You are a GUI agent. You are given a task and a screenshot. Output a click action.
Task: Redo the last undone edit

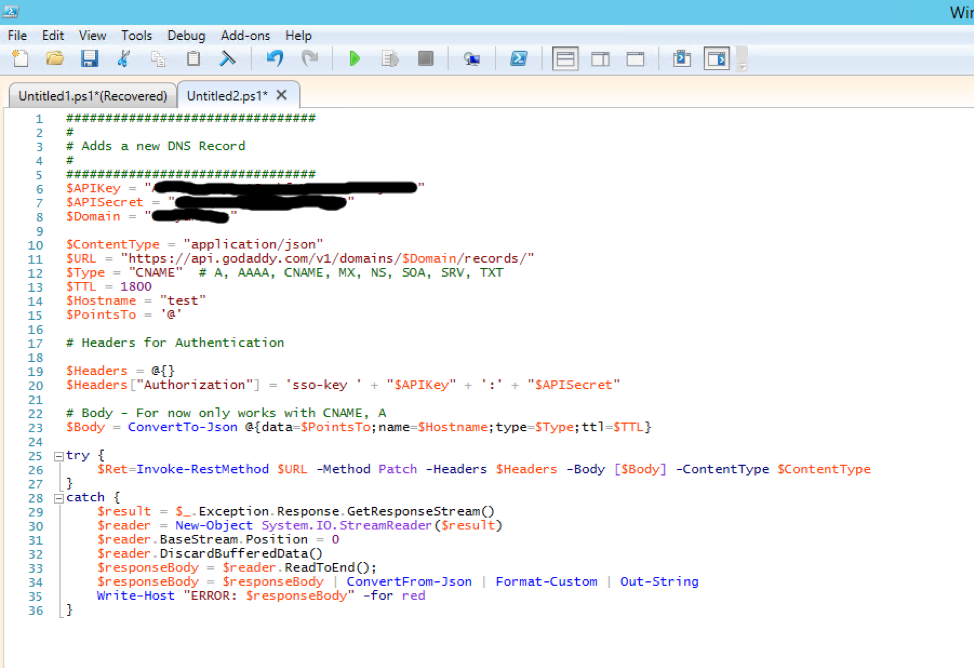pos(309,59)
